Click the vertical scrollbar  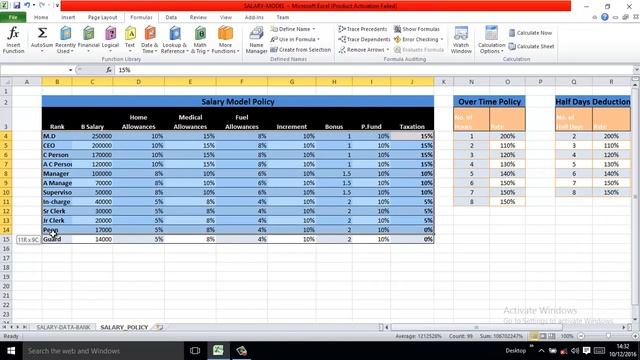(x=636, y=197)
